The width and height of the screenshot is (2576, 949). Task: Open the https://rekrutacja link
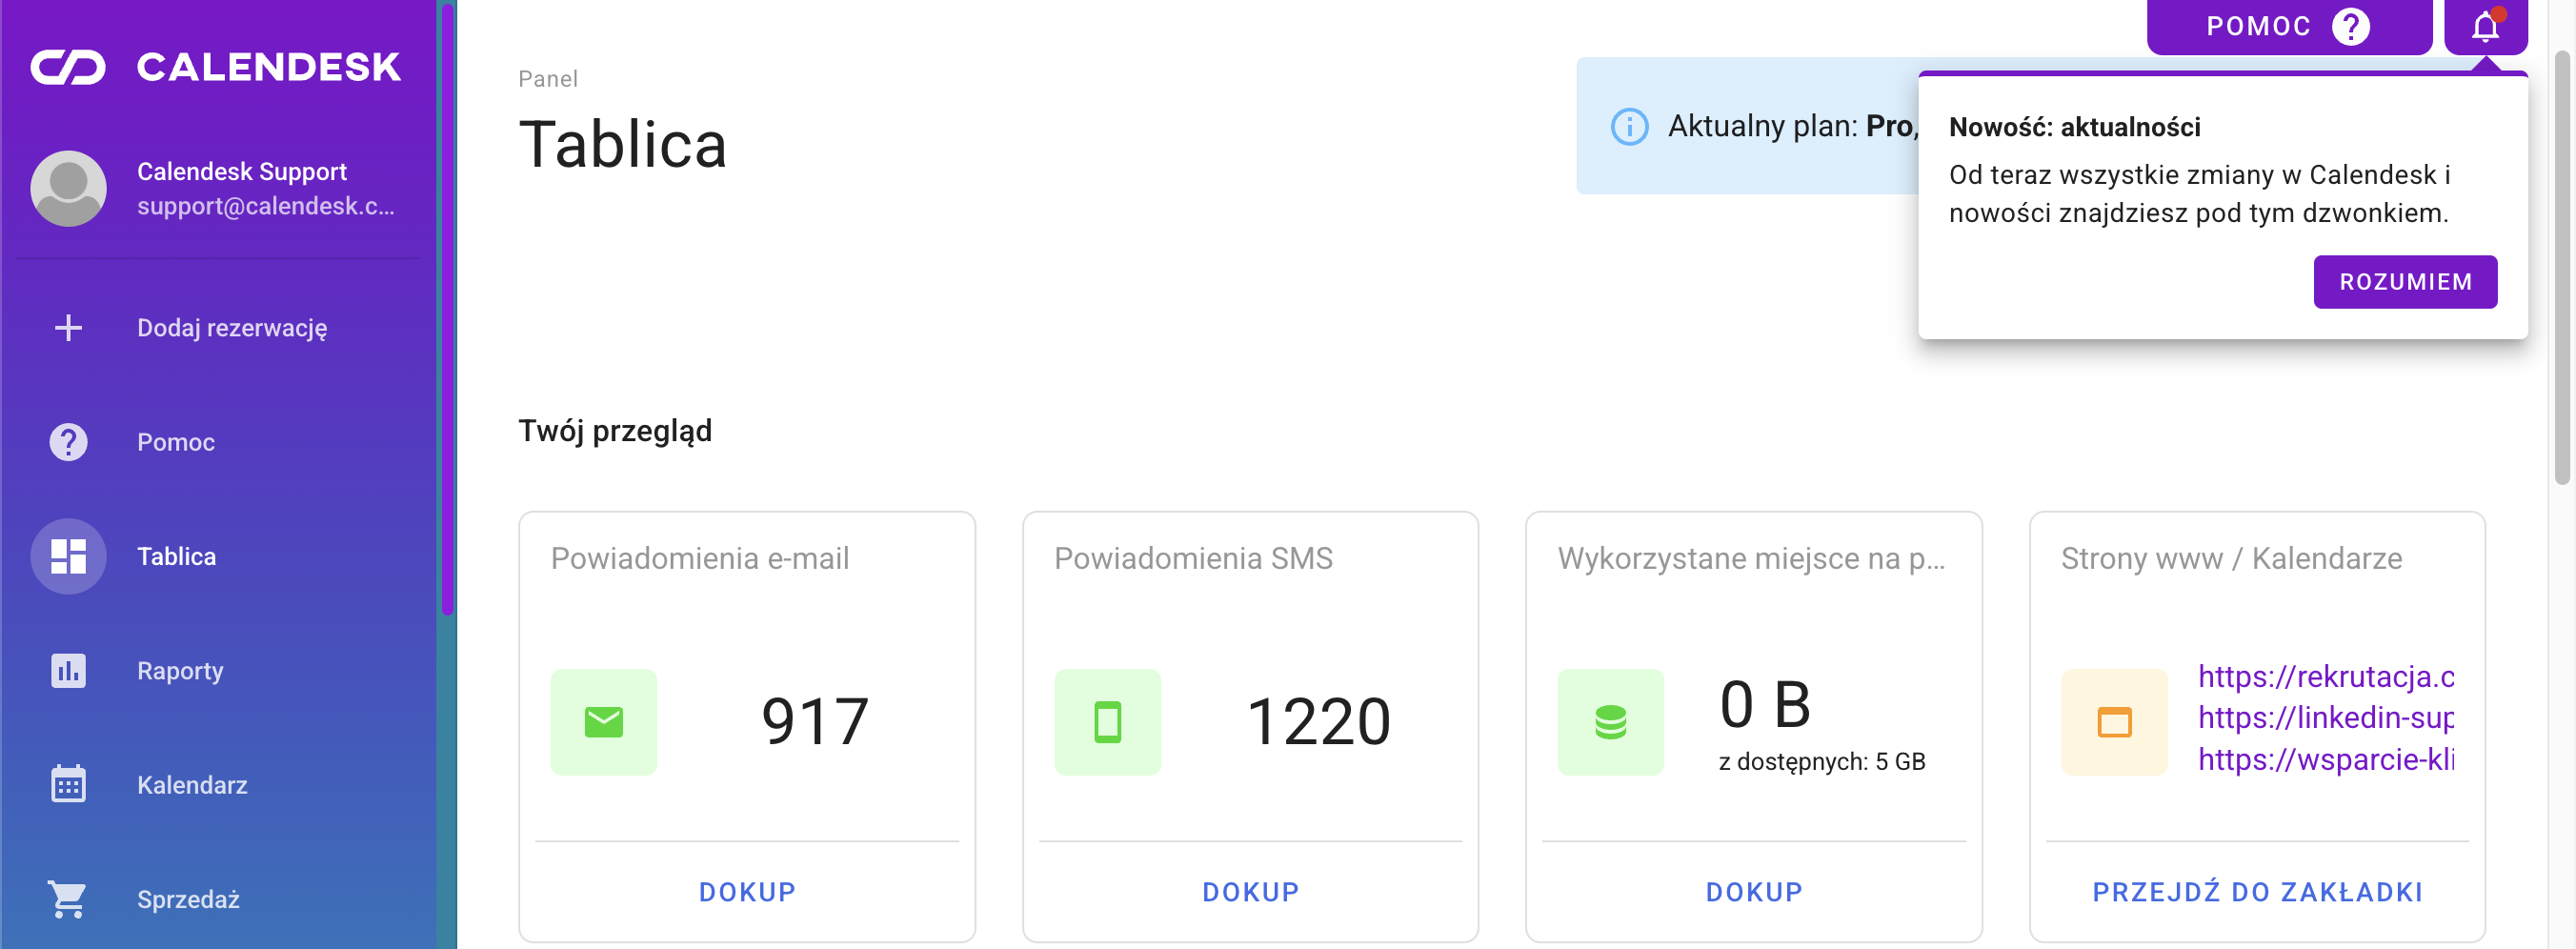pyautogui.click(x=2326, y=677)
